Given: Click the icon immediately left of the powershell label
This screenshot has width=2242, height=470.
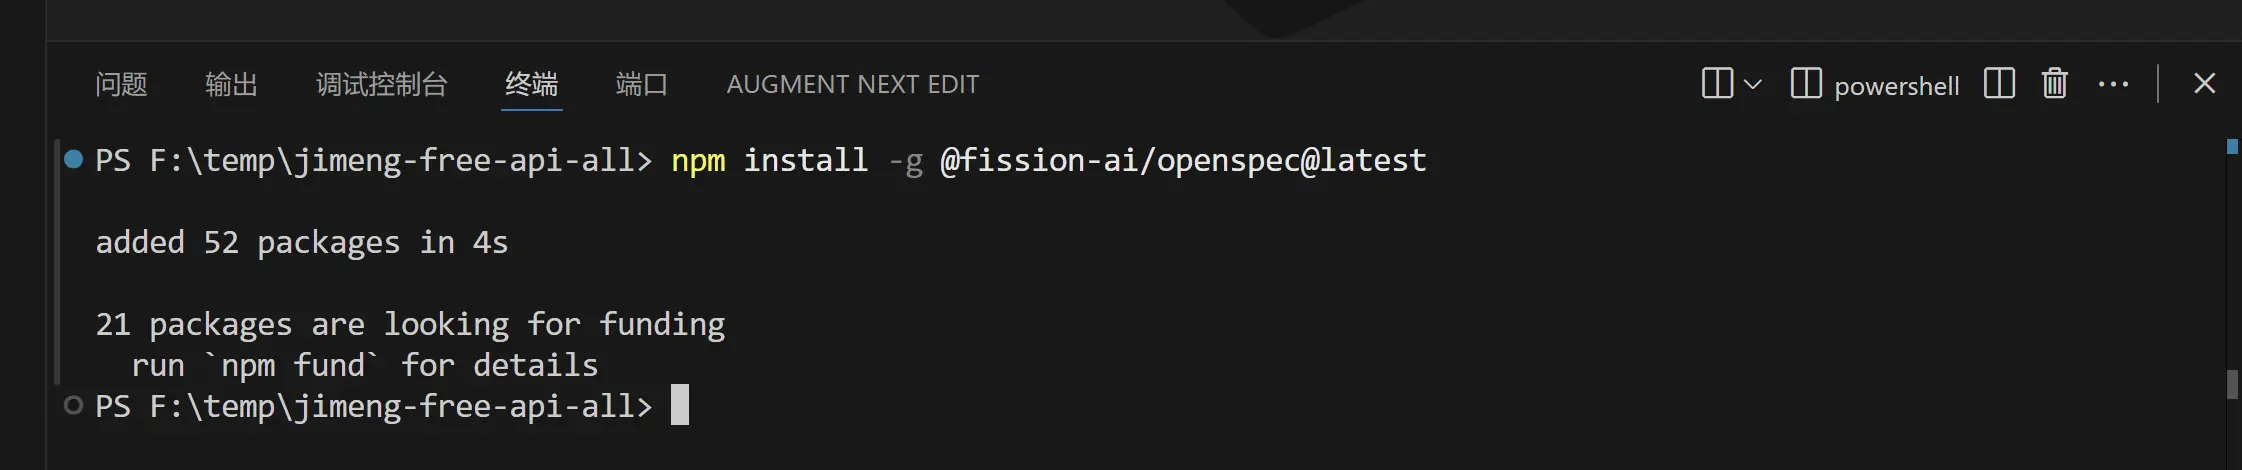Looking at the screenshot, I should pyautogui.click(x=1806, y=83).
